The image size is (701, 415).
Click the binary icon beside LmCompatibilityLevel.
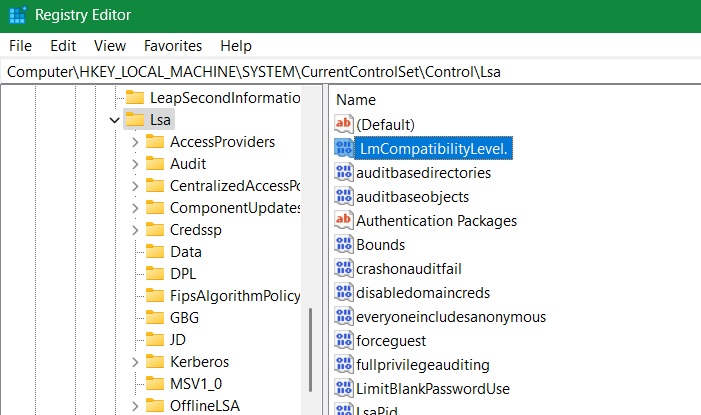344,148
